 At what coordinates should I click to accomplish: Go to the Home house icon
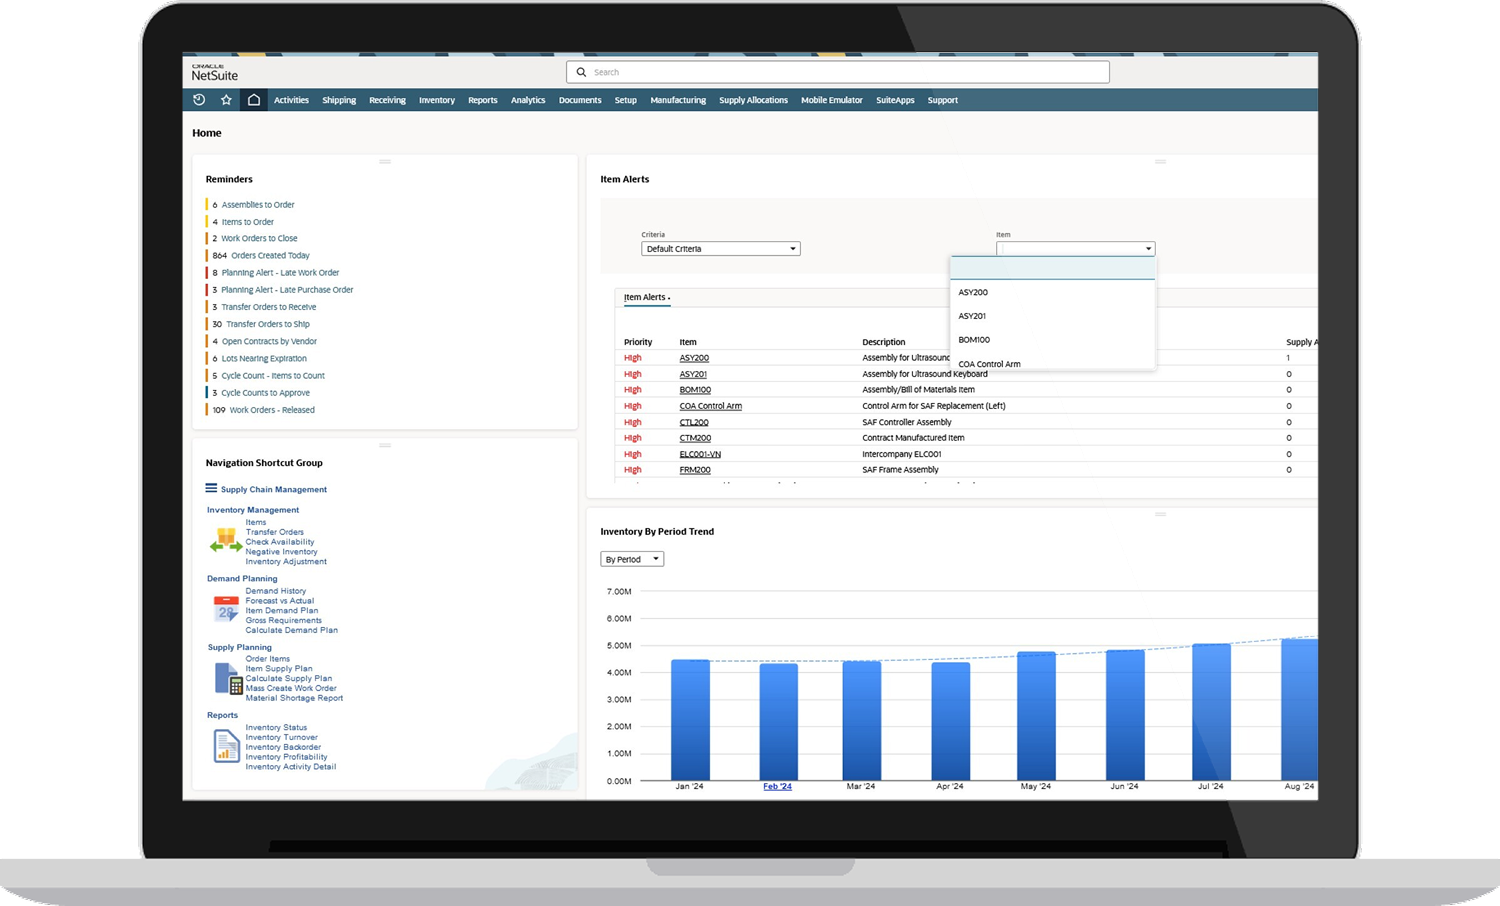point(254,100)
